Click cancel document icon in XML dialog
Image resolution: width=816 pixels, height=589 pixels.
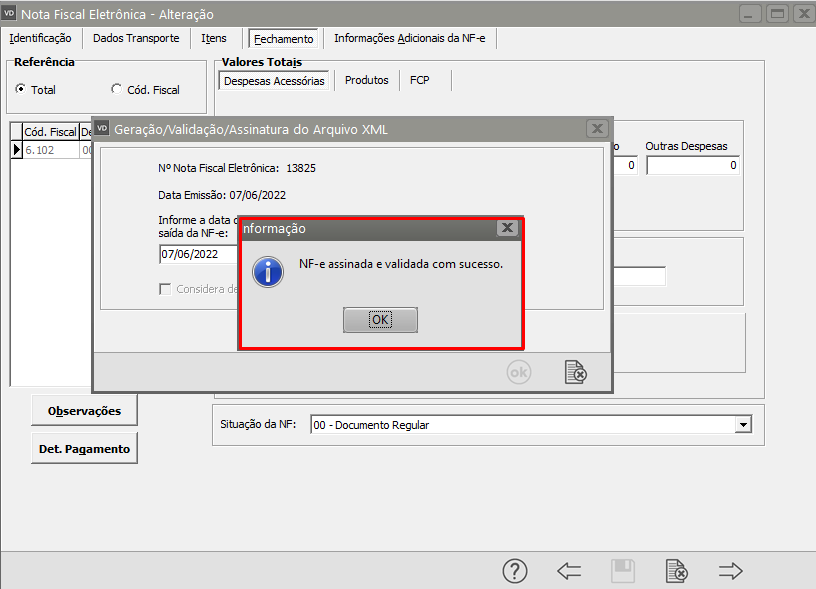pos(575,372)
